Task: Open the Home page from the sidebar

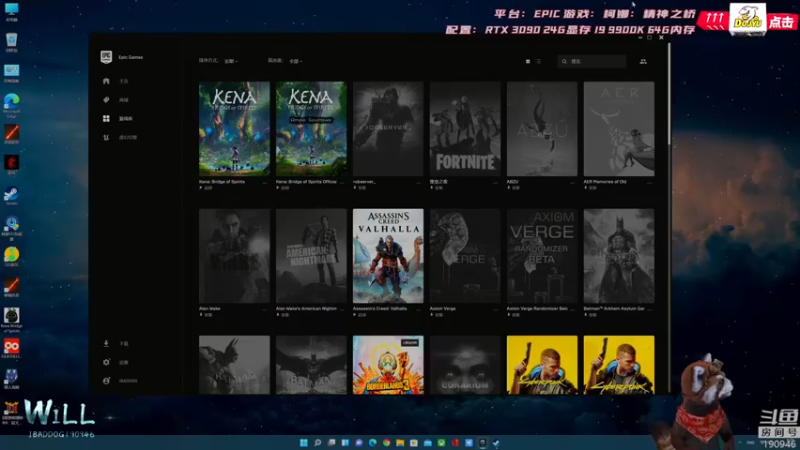Action: click(106, 81)
